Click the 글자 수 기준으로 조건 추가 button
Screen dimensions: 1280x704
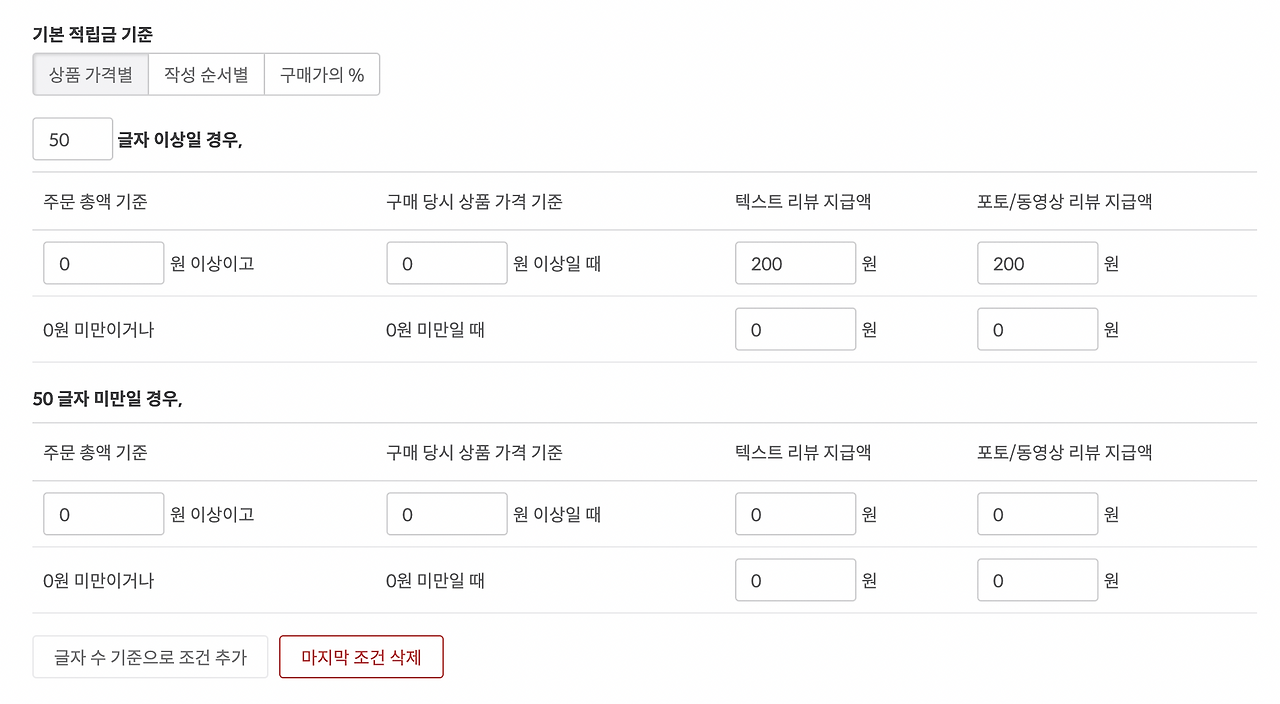point(150,656)
